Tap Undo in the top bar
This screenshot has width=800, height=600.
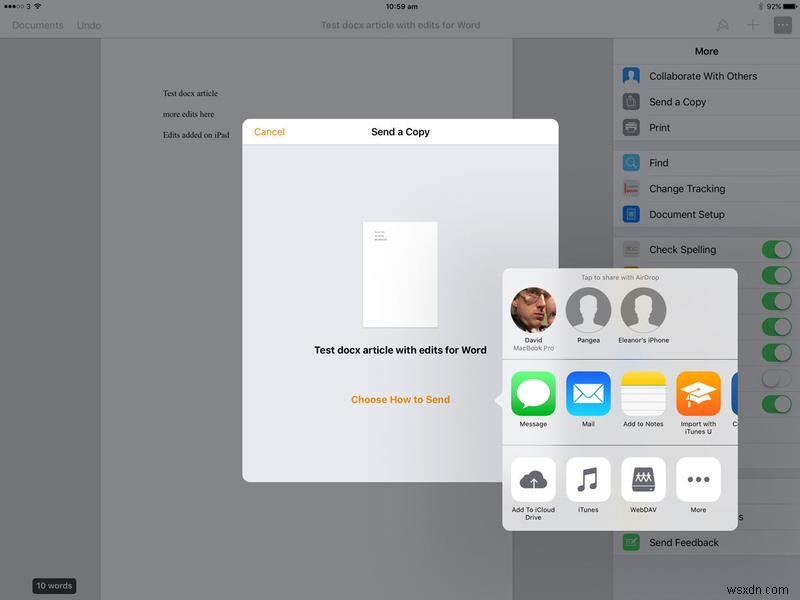click(89, 25)
